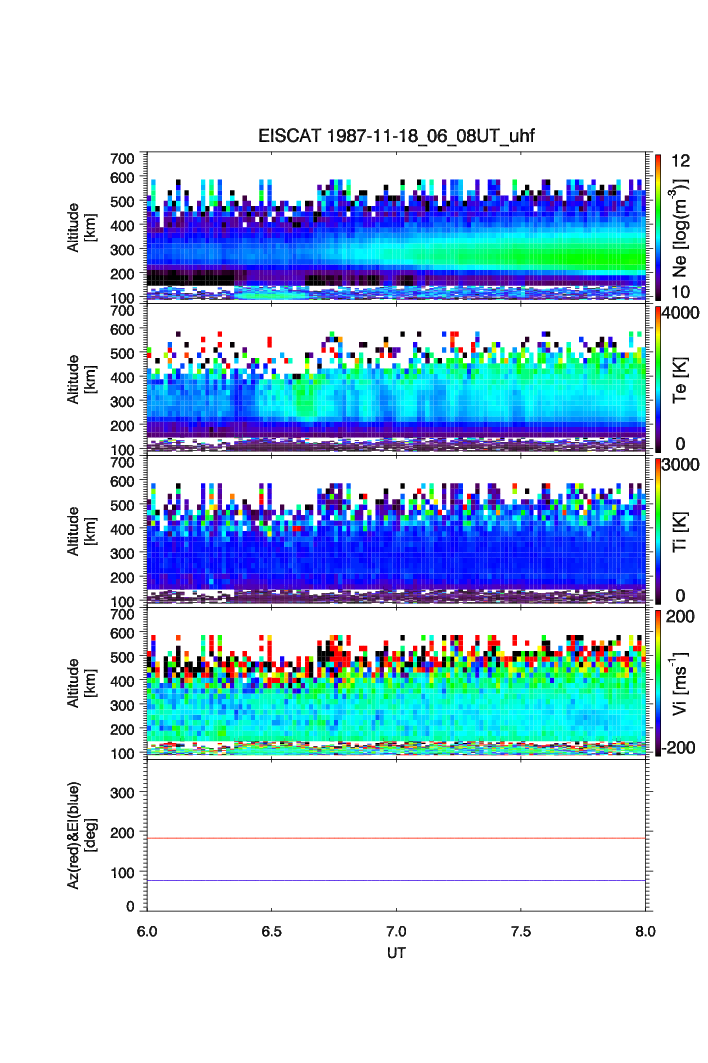Viewport: 708px width, 1063px height.
Task: Click the 7.0 tick label on UT axis
Action: [397, 930]
